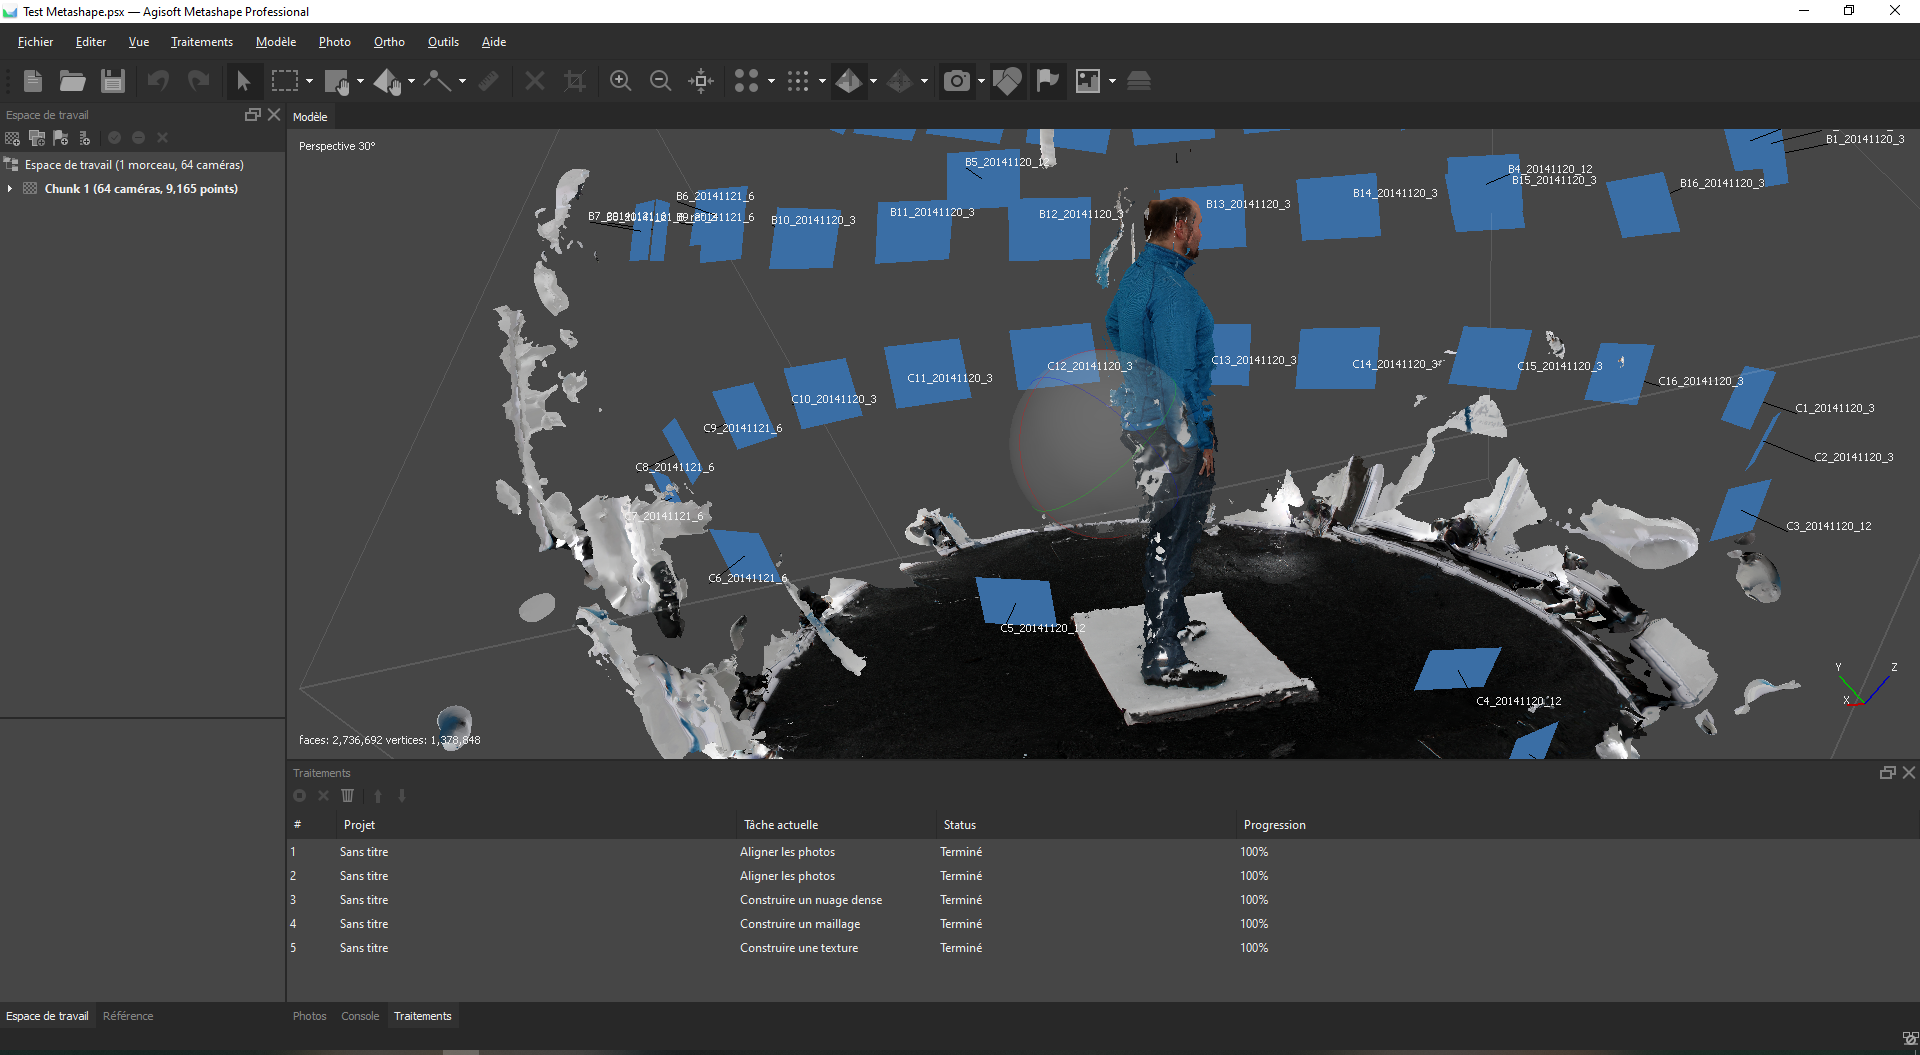Open the show cameras dropdown arrow
The height and width of the screenshot is (1055, 1920).
(x=981, y=81)
